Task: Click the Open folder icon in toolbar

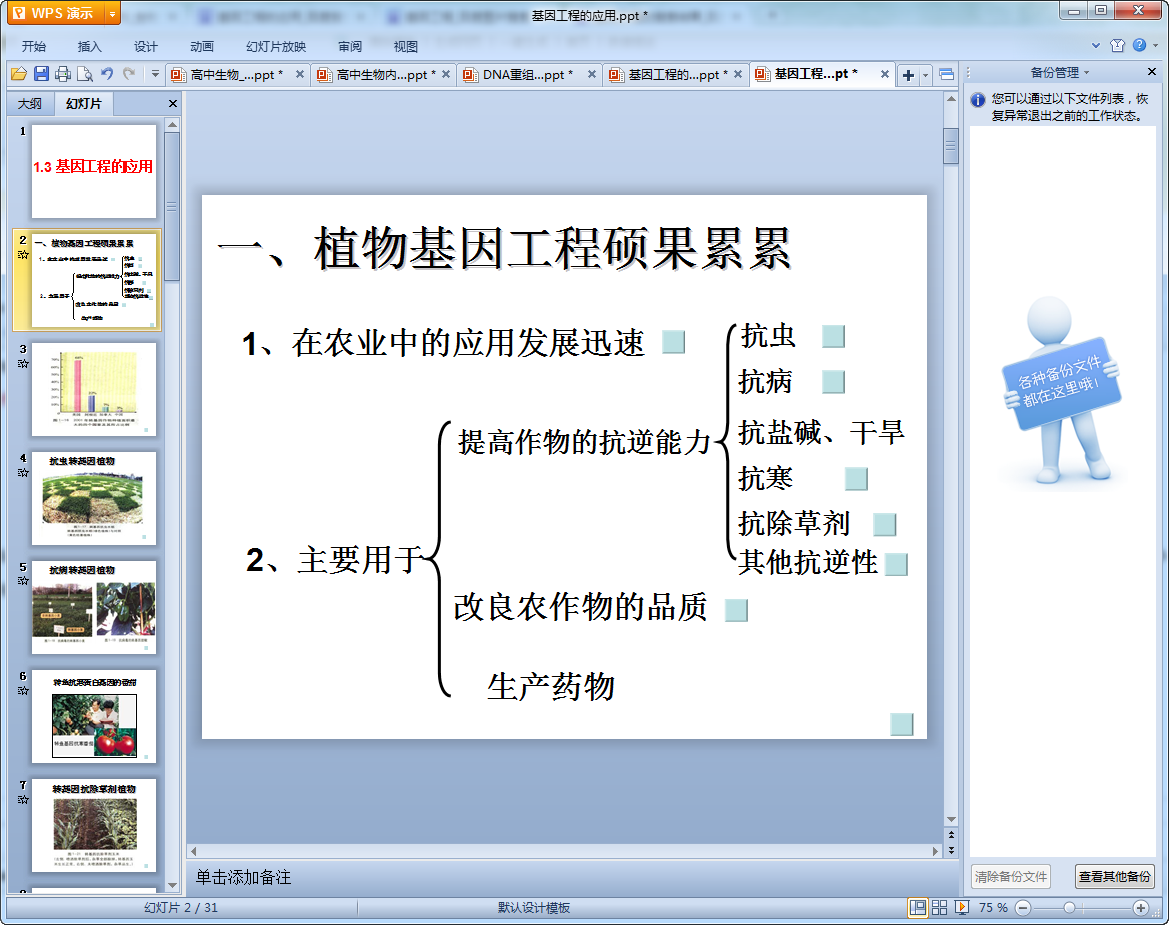Action: point(19,74)
